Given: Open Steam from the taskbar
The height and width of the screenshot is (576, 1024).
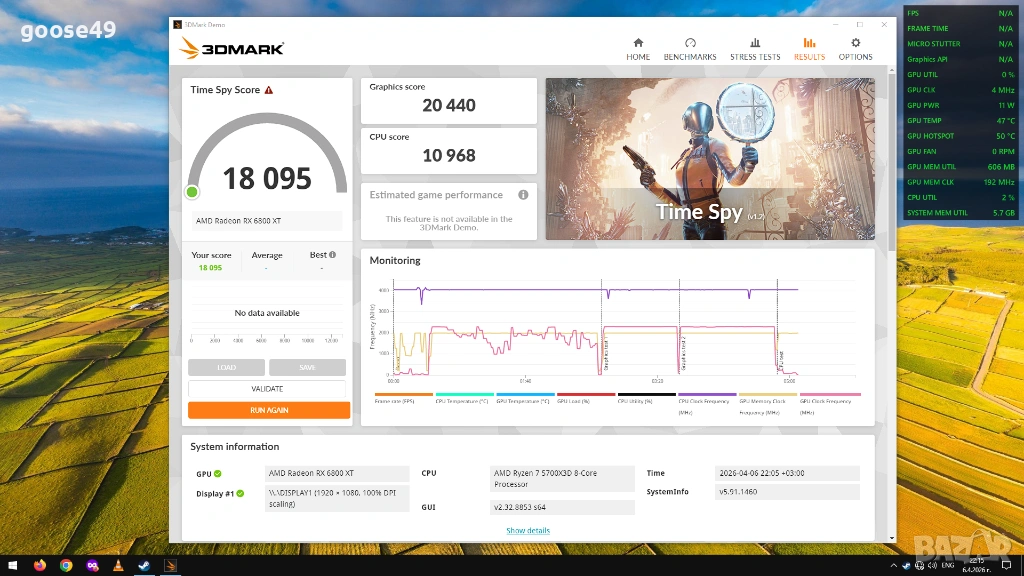Looking at the screenshot, I should click(x=144, y=565).
